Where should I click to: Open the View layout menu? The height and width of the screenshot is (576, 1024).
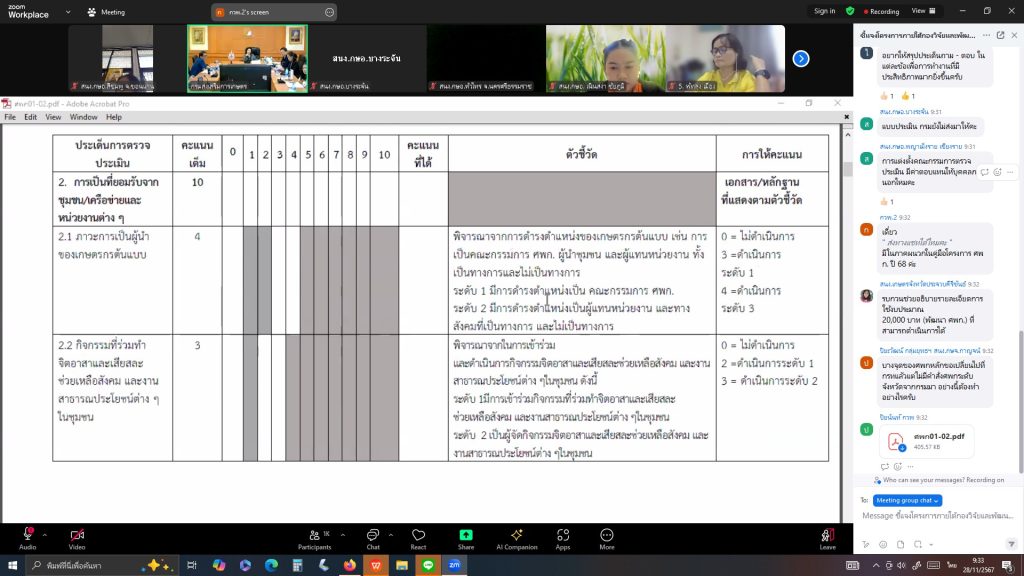tap(922, 11)
